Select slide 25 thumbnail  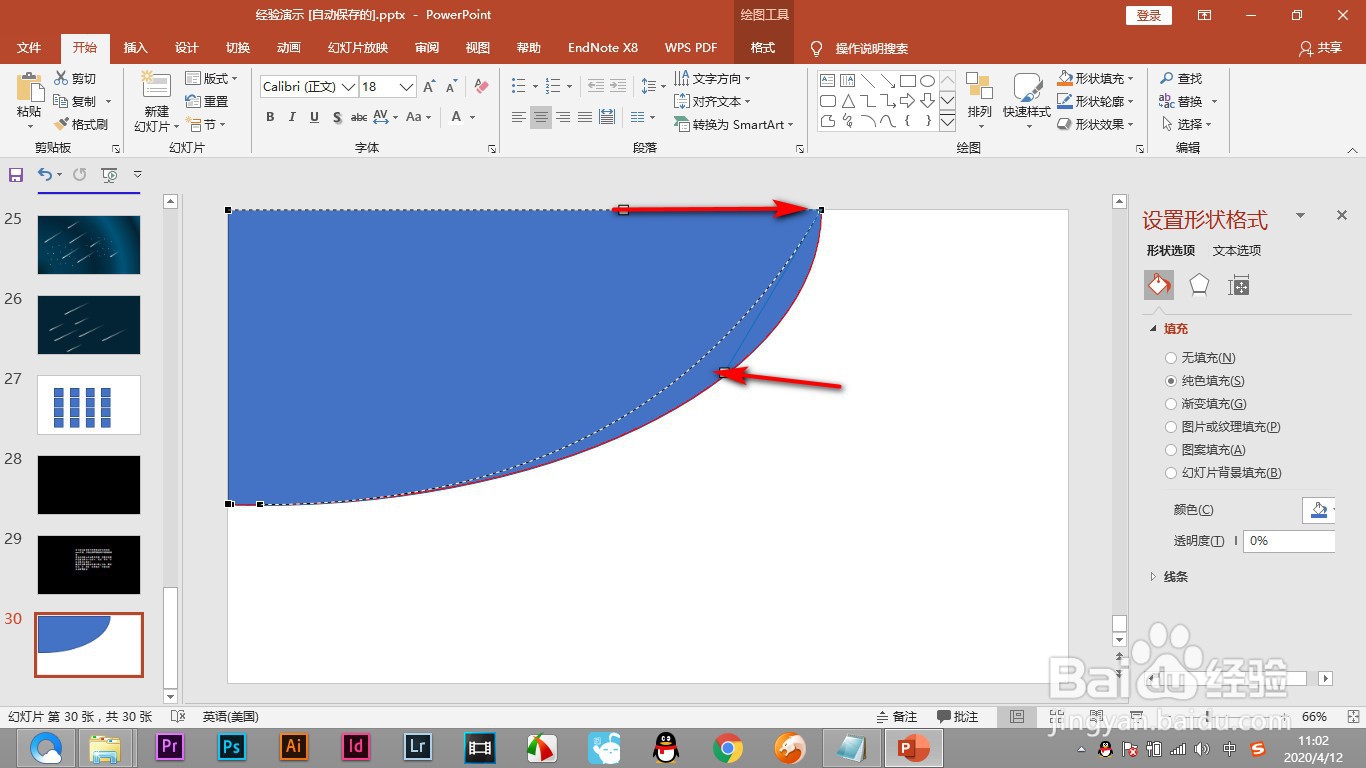[89, 245]
